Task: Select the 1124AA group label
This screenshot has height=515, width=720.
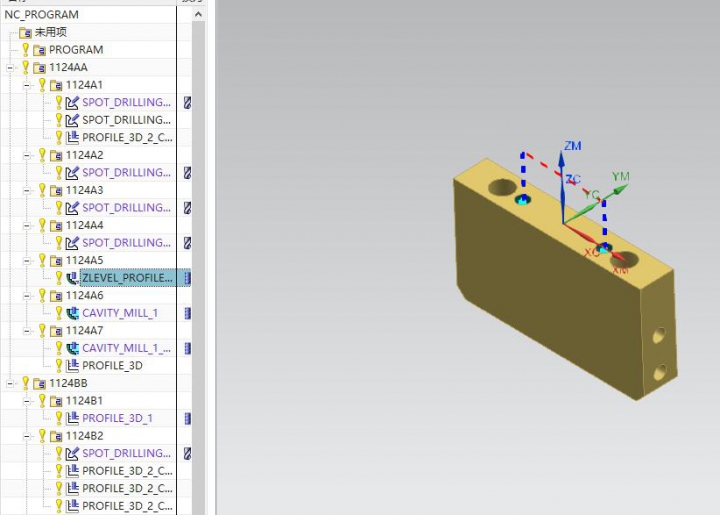Action: [x=68, y=67]
